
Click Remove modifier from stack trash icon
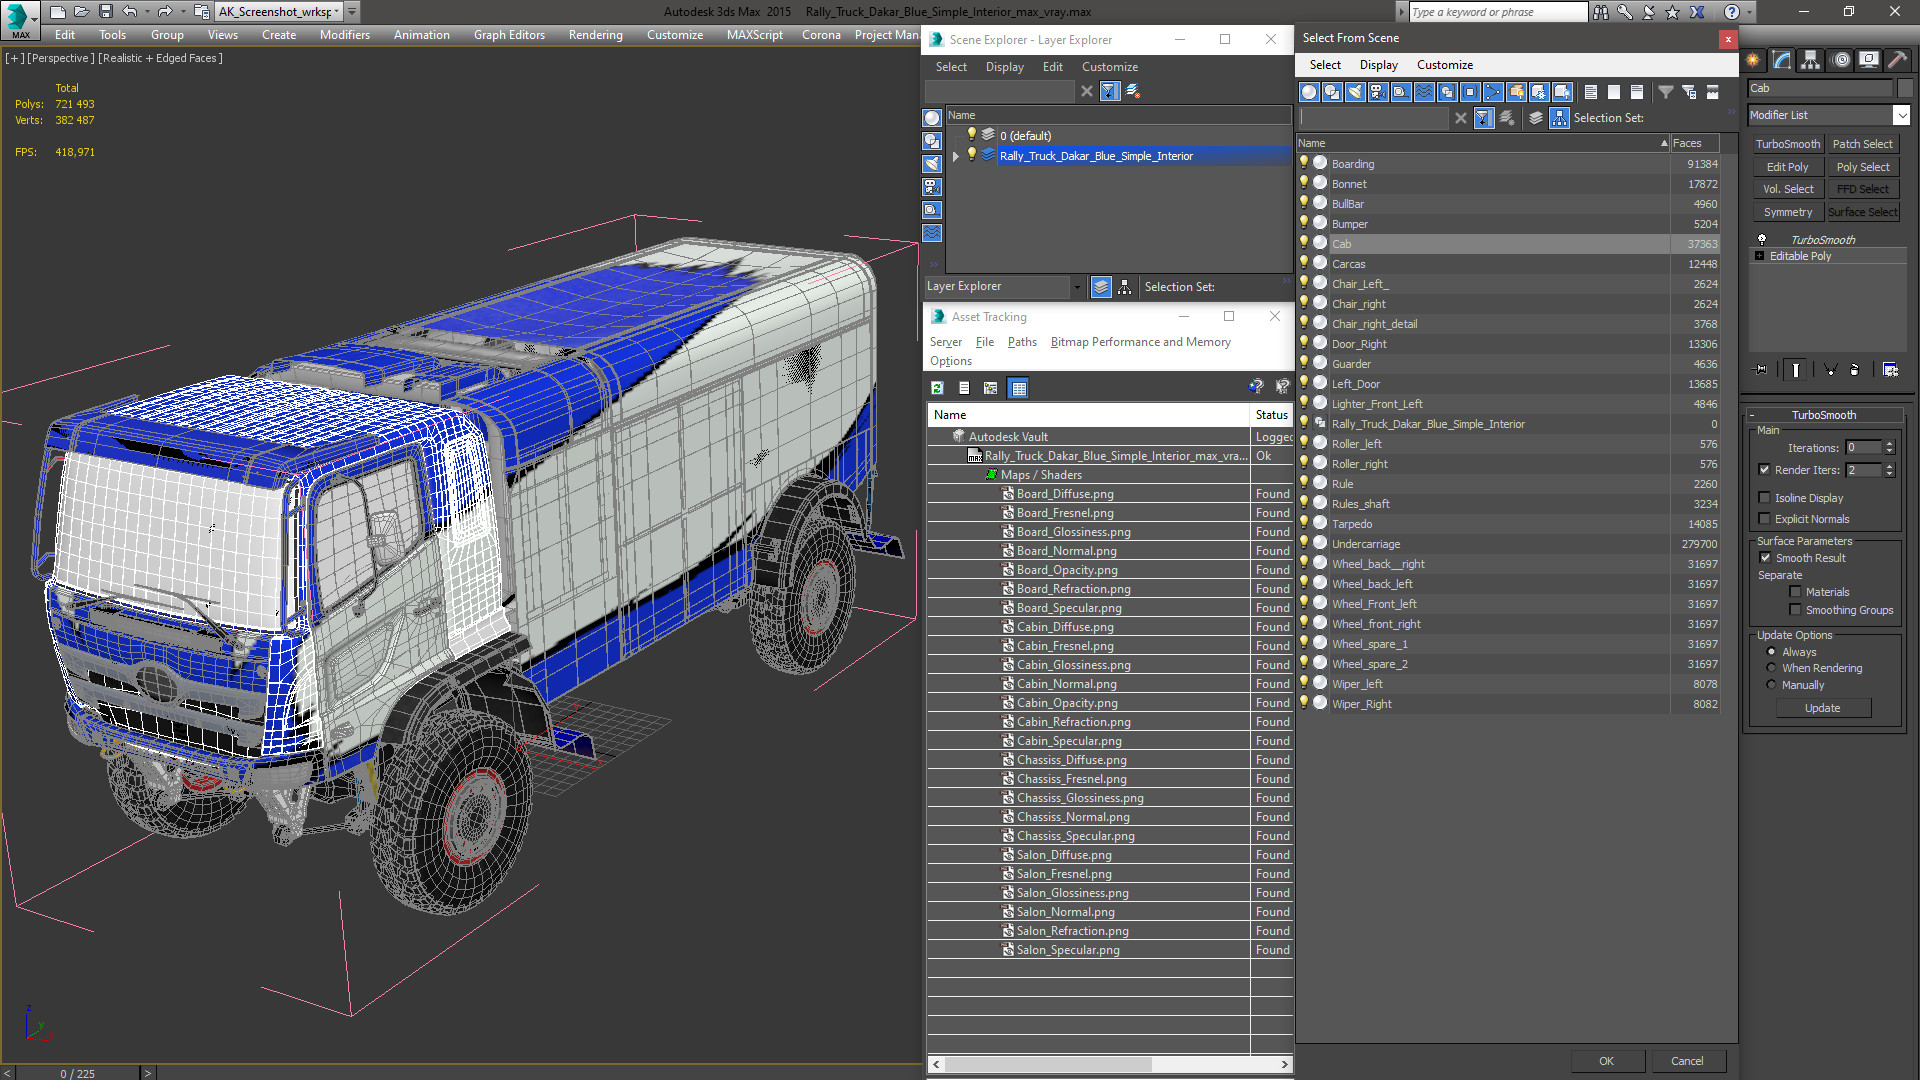[1854, 370]
